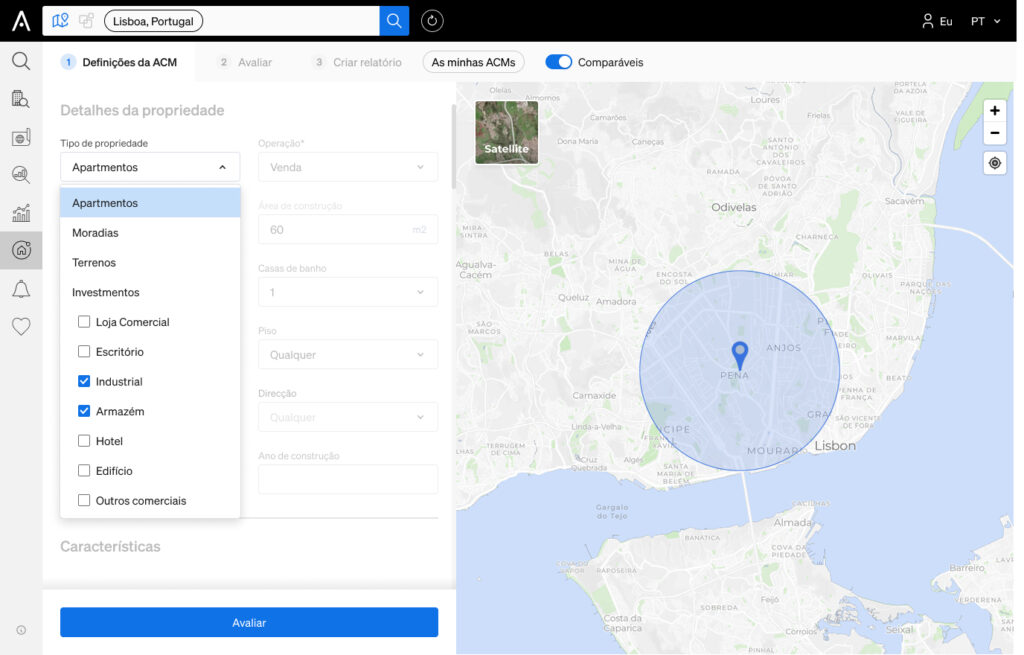Open the bell alerts icon in sidebar

point(21,289)
